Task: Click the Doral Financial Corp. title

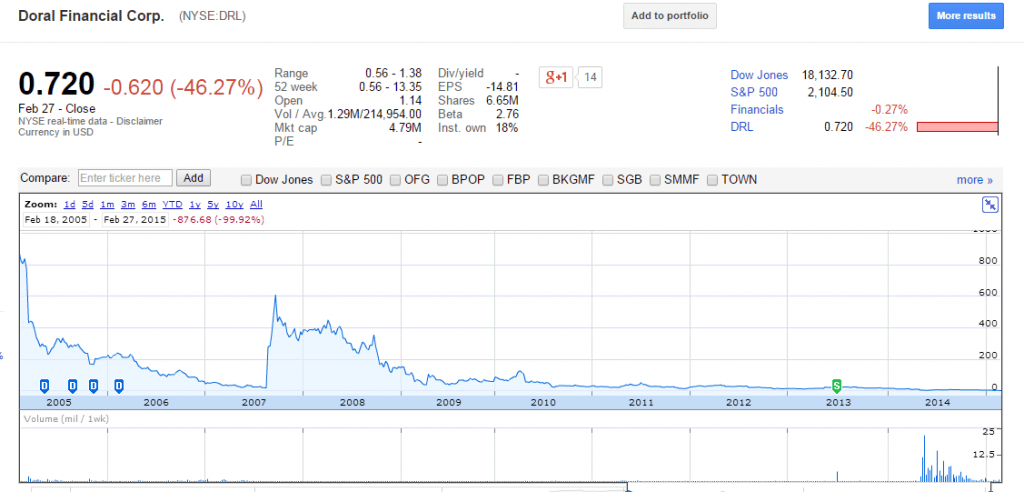Action: tap(91, 16)
